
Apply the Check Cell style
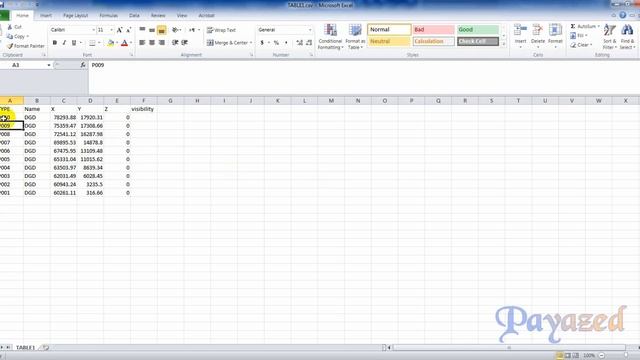tap(478, 41)
